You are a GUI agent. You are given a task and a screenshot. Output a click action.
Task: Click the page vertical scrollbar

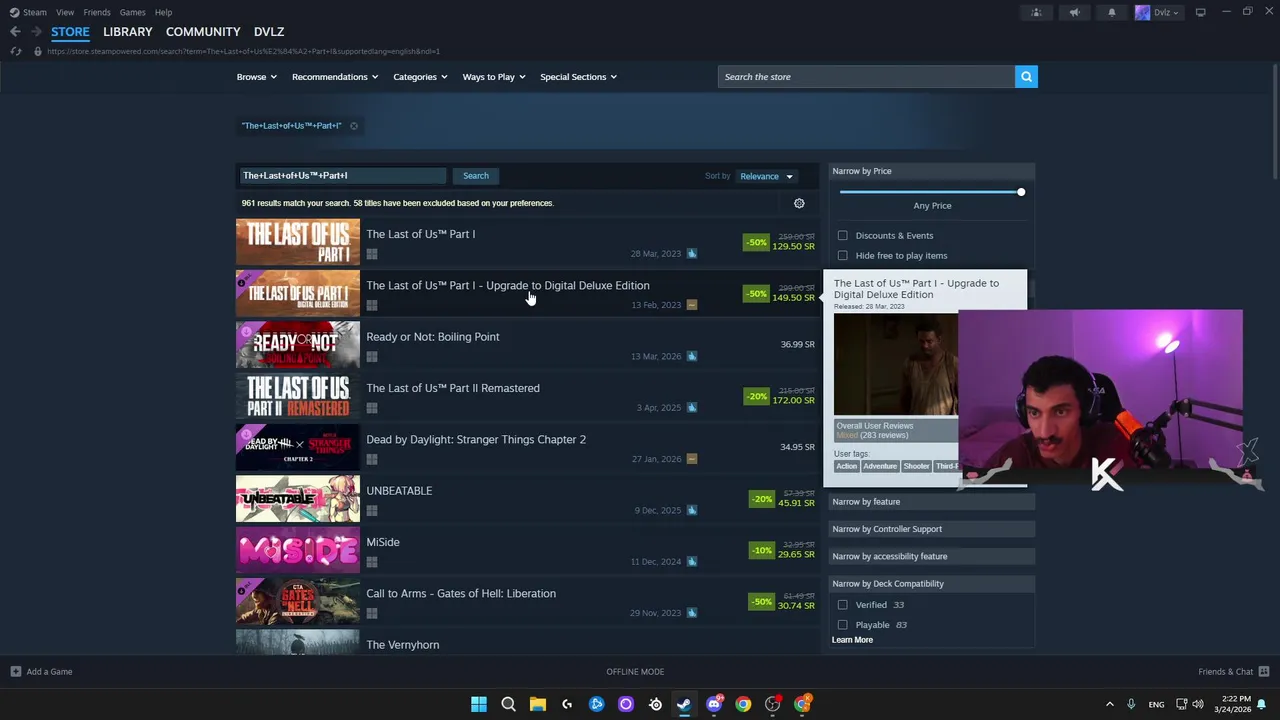point(1273,120)
